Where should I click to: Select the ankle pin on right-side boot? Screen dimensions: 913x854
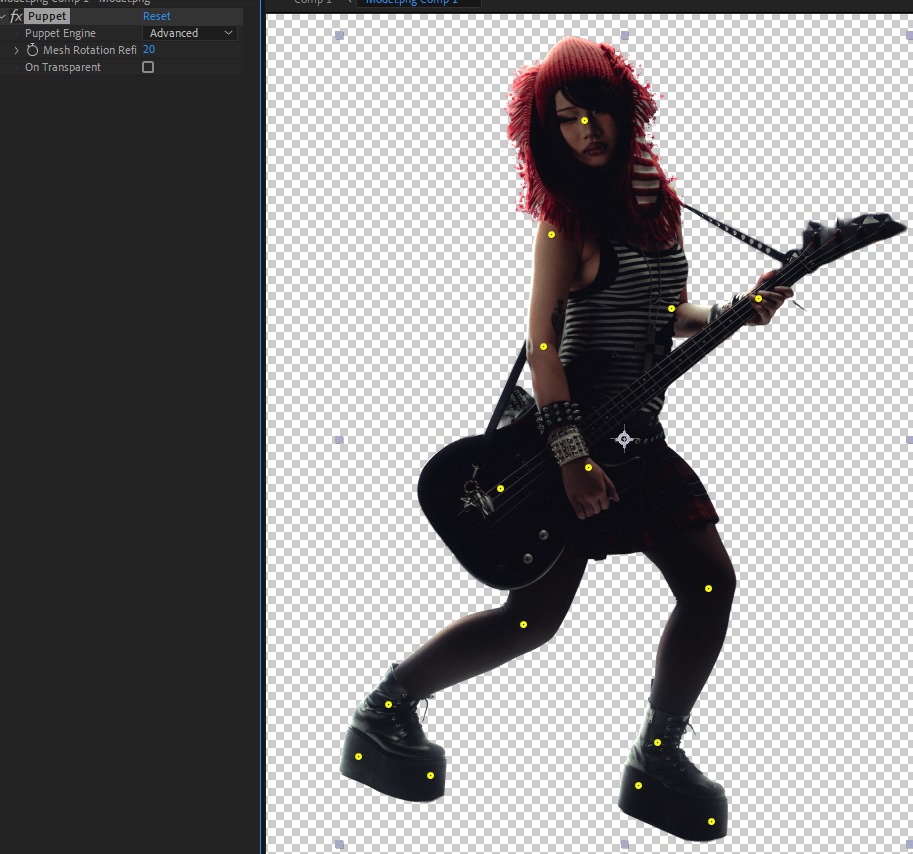(x=657, y=742)
